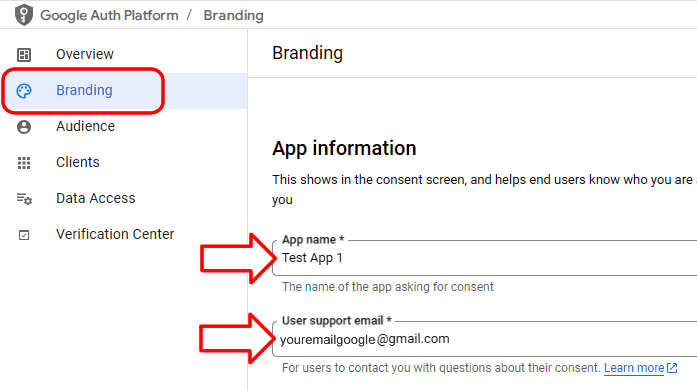Click the Clients grid icon
Screen dimensions: 697x391
tap(24, 163)
